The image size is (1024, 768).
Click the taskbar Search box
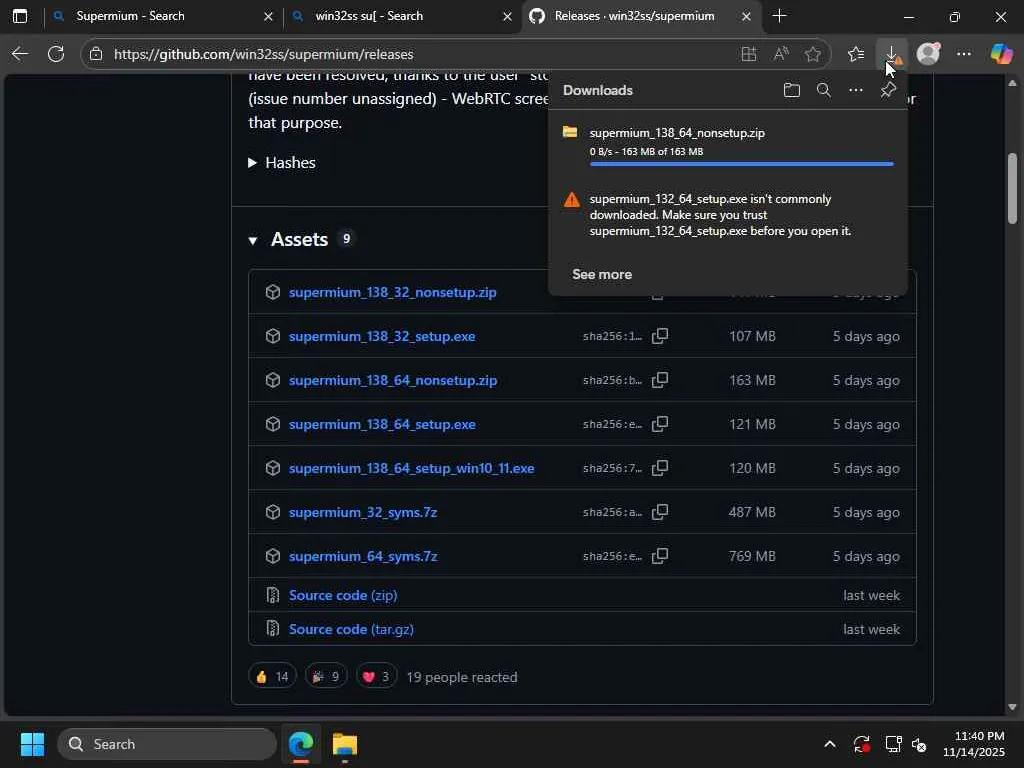click(x=167, y=744)
